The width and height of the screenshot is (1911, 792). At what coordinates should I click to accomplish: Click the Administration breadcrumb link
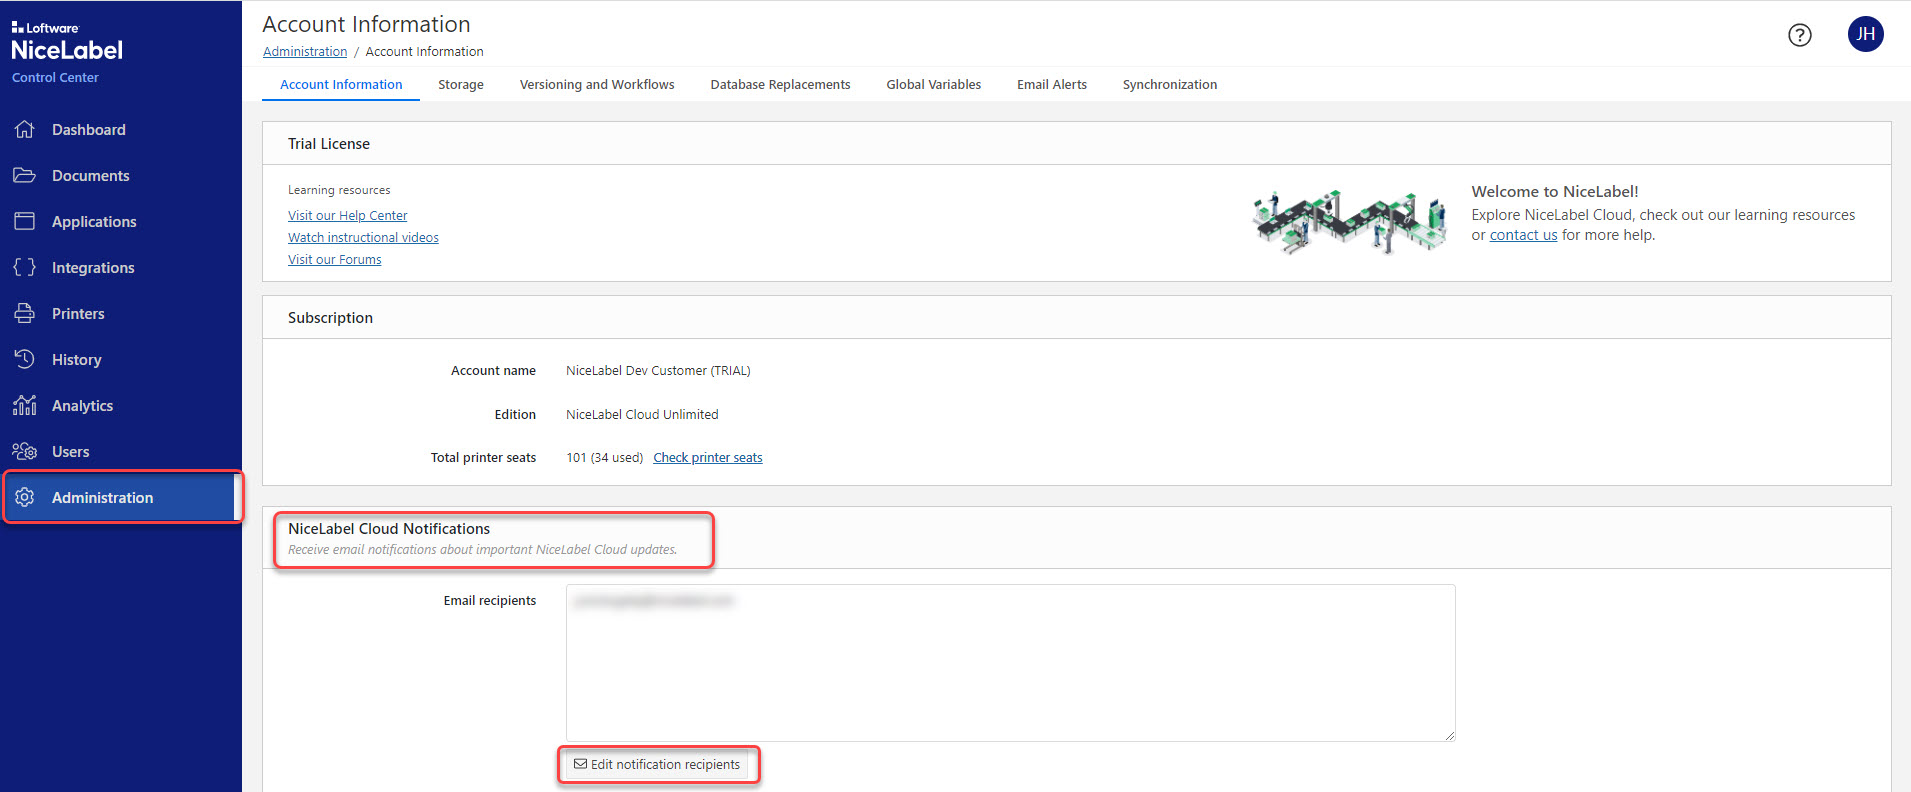coord(305,52)
